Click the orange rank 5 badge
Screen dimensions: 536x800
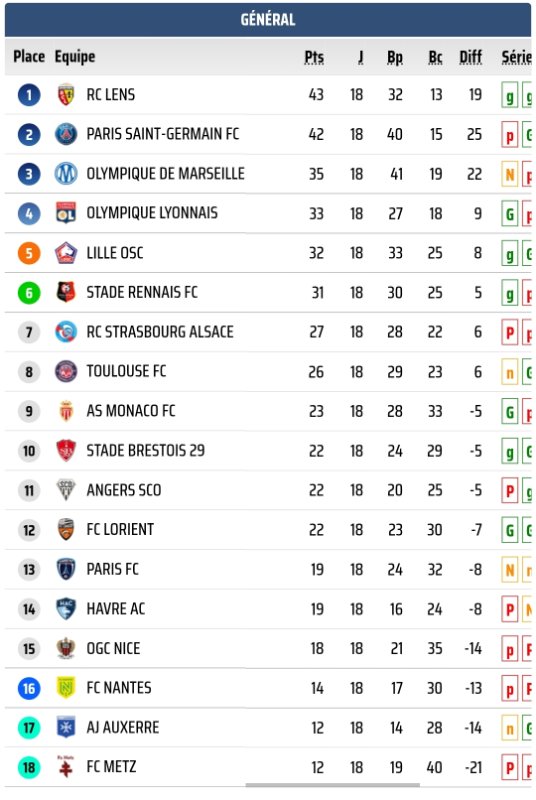29,253
